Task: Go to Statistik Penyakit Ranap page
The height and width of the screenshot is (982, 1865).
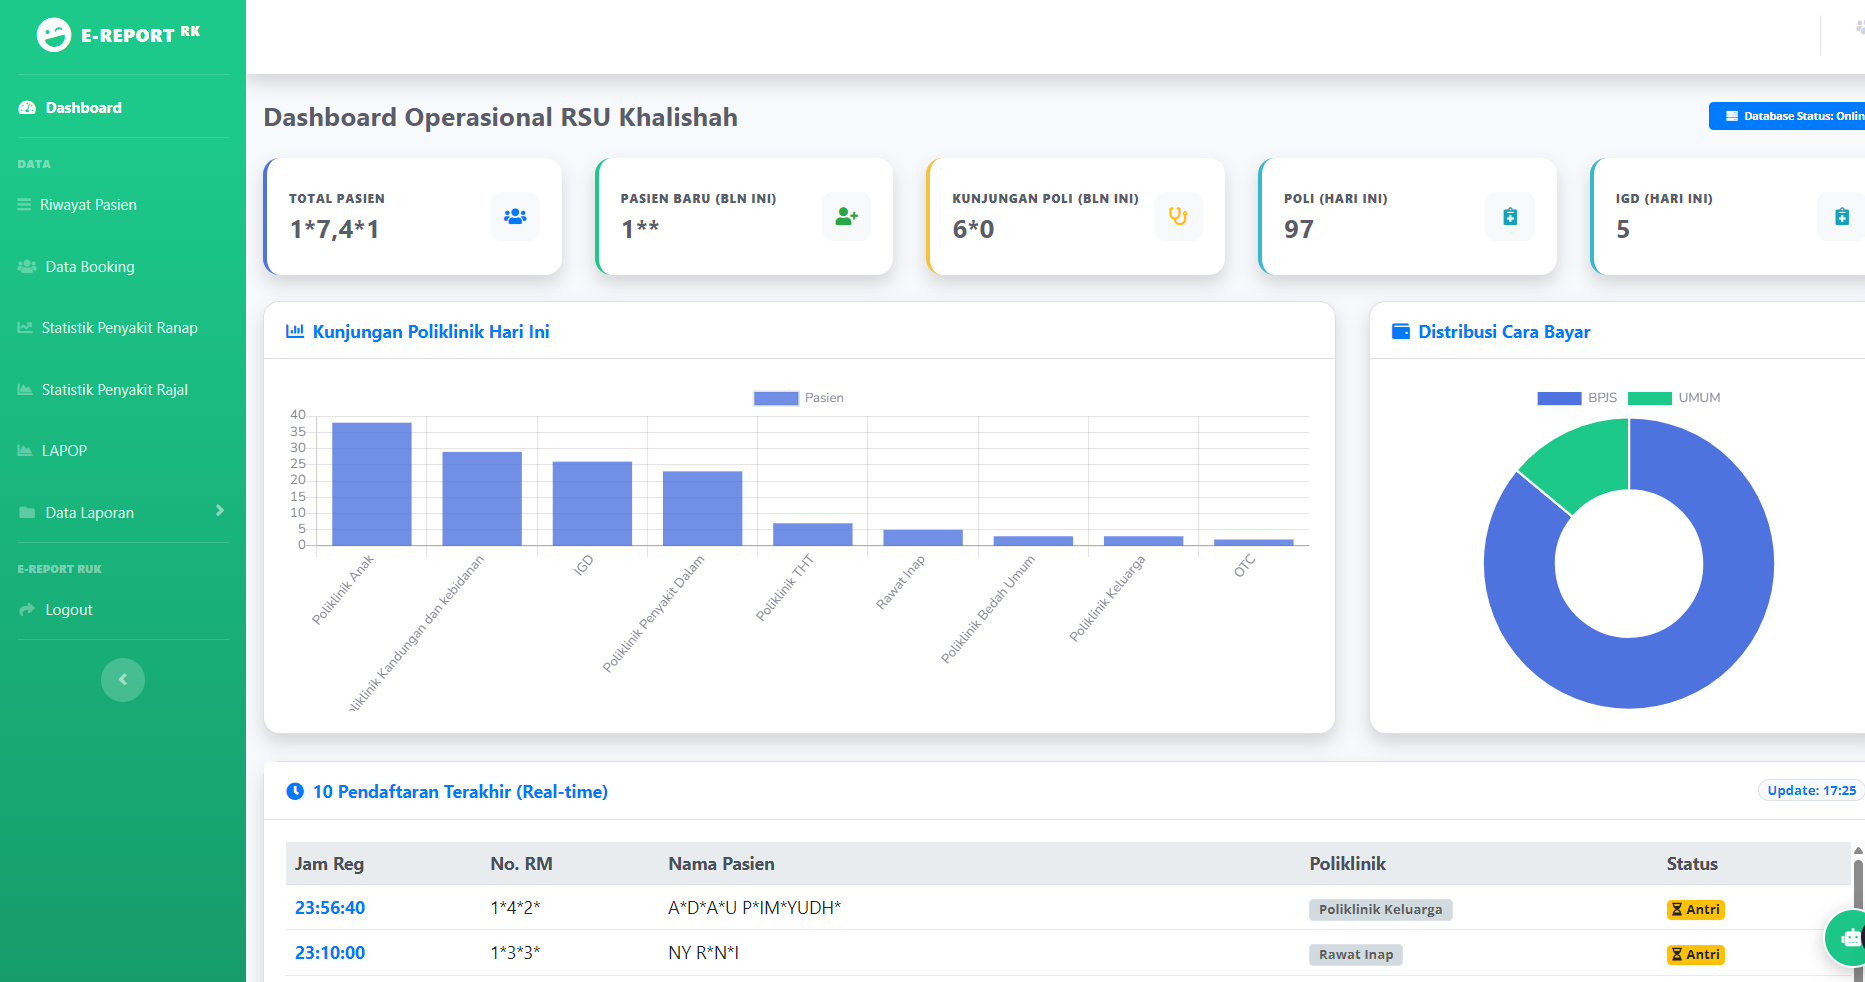Action: pos(119,328)
